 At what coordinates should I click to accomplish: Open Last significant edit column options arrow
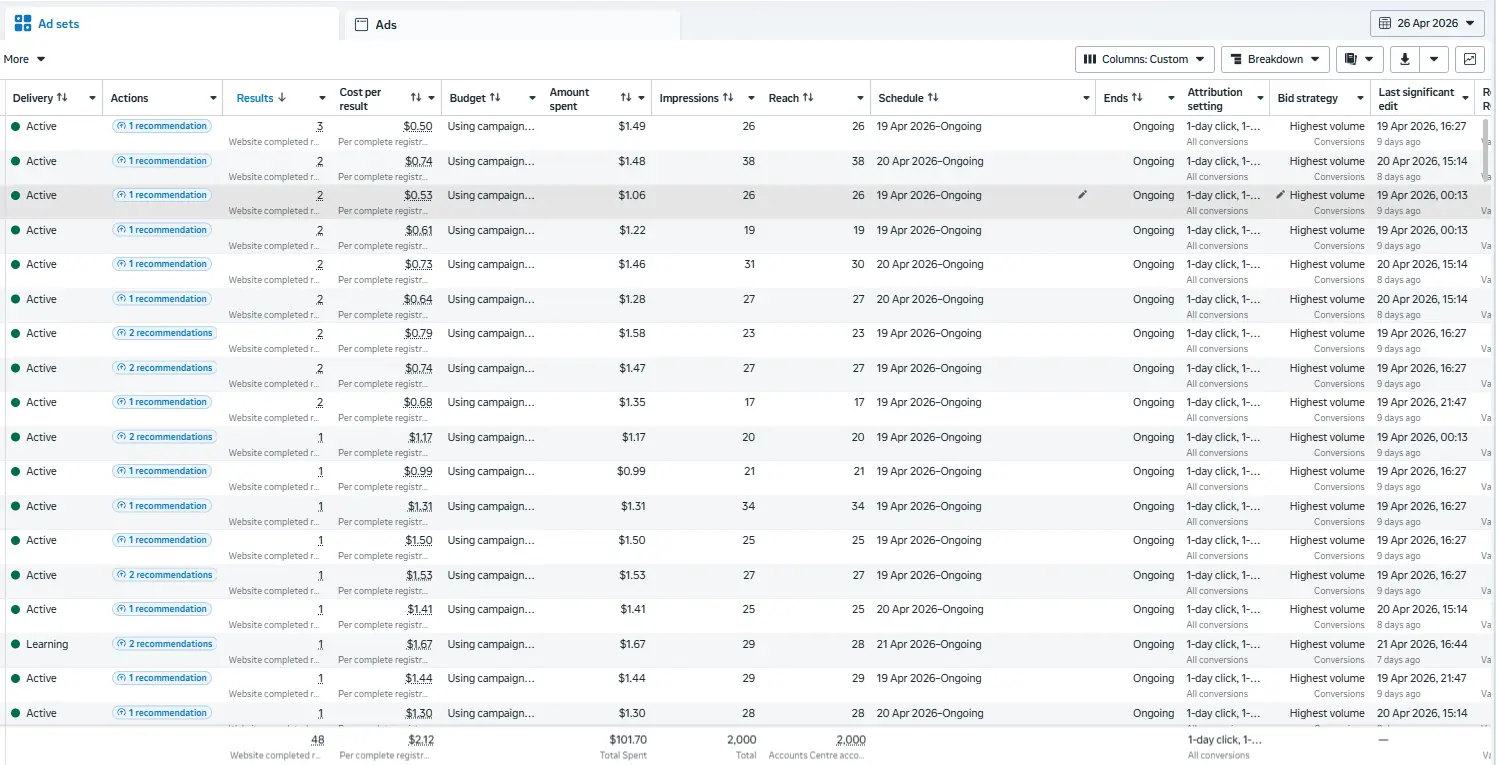tap(1465, 98)
